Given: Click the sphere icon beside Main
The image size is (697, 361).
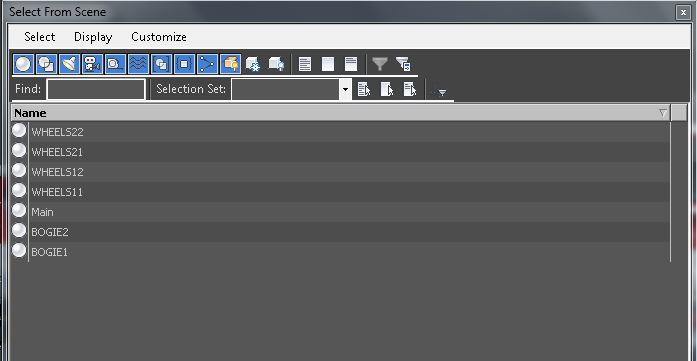Looking at the screenshot, I should (19, 210).
